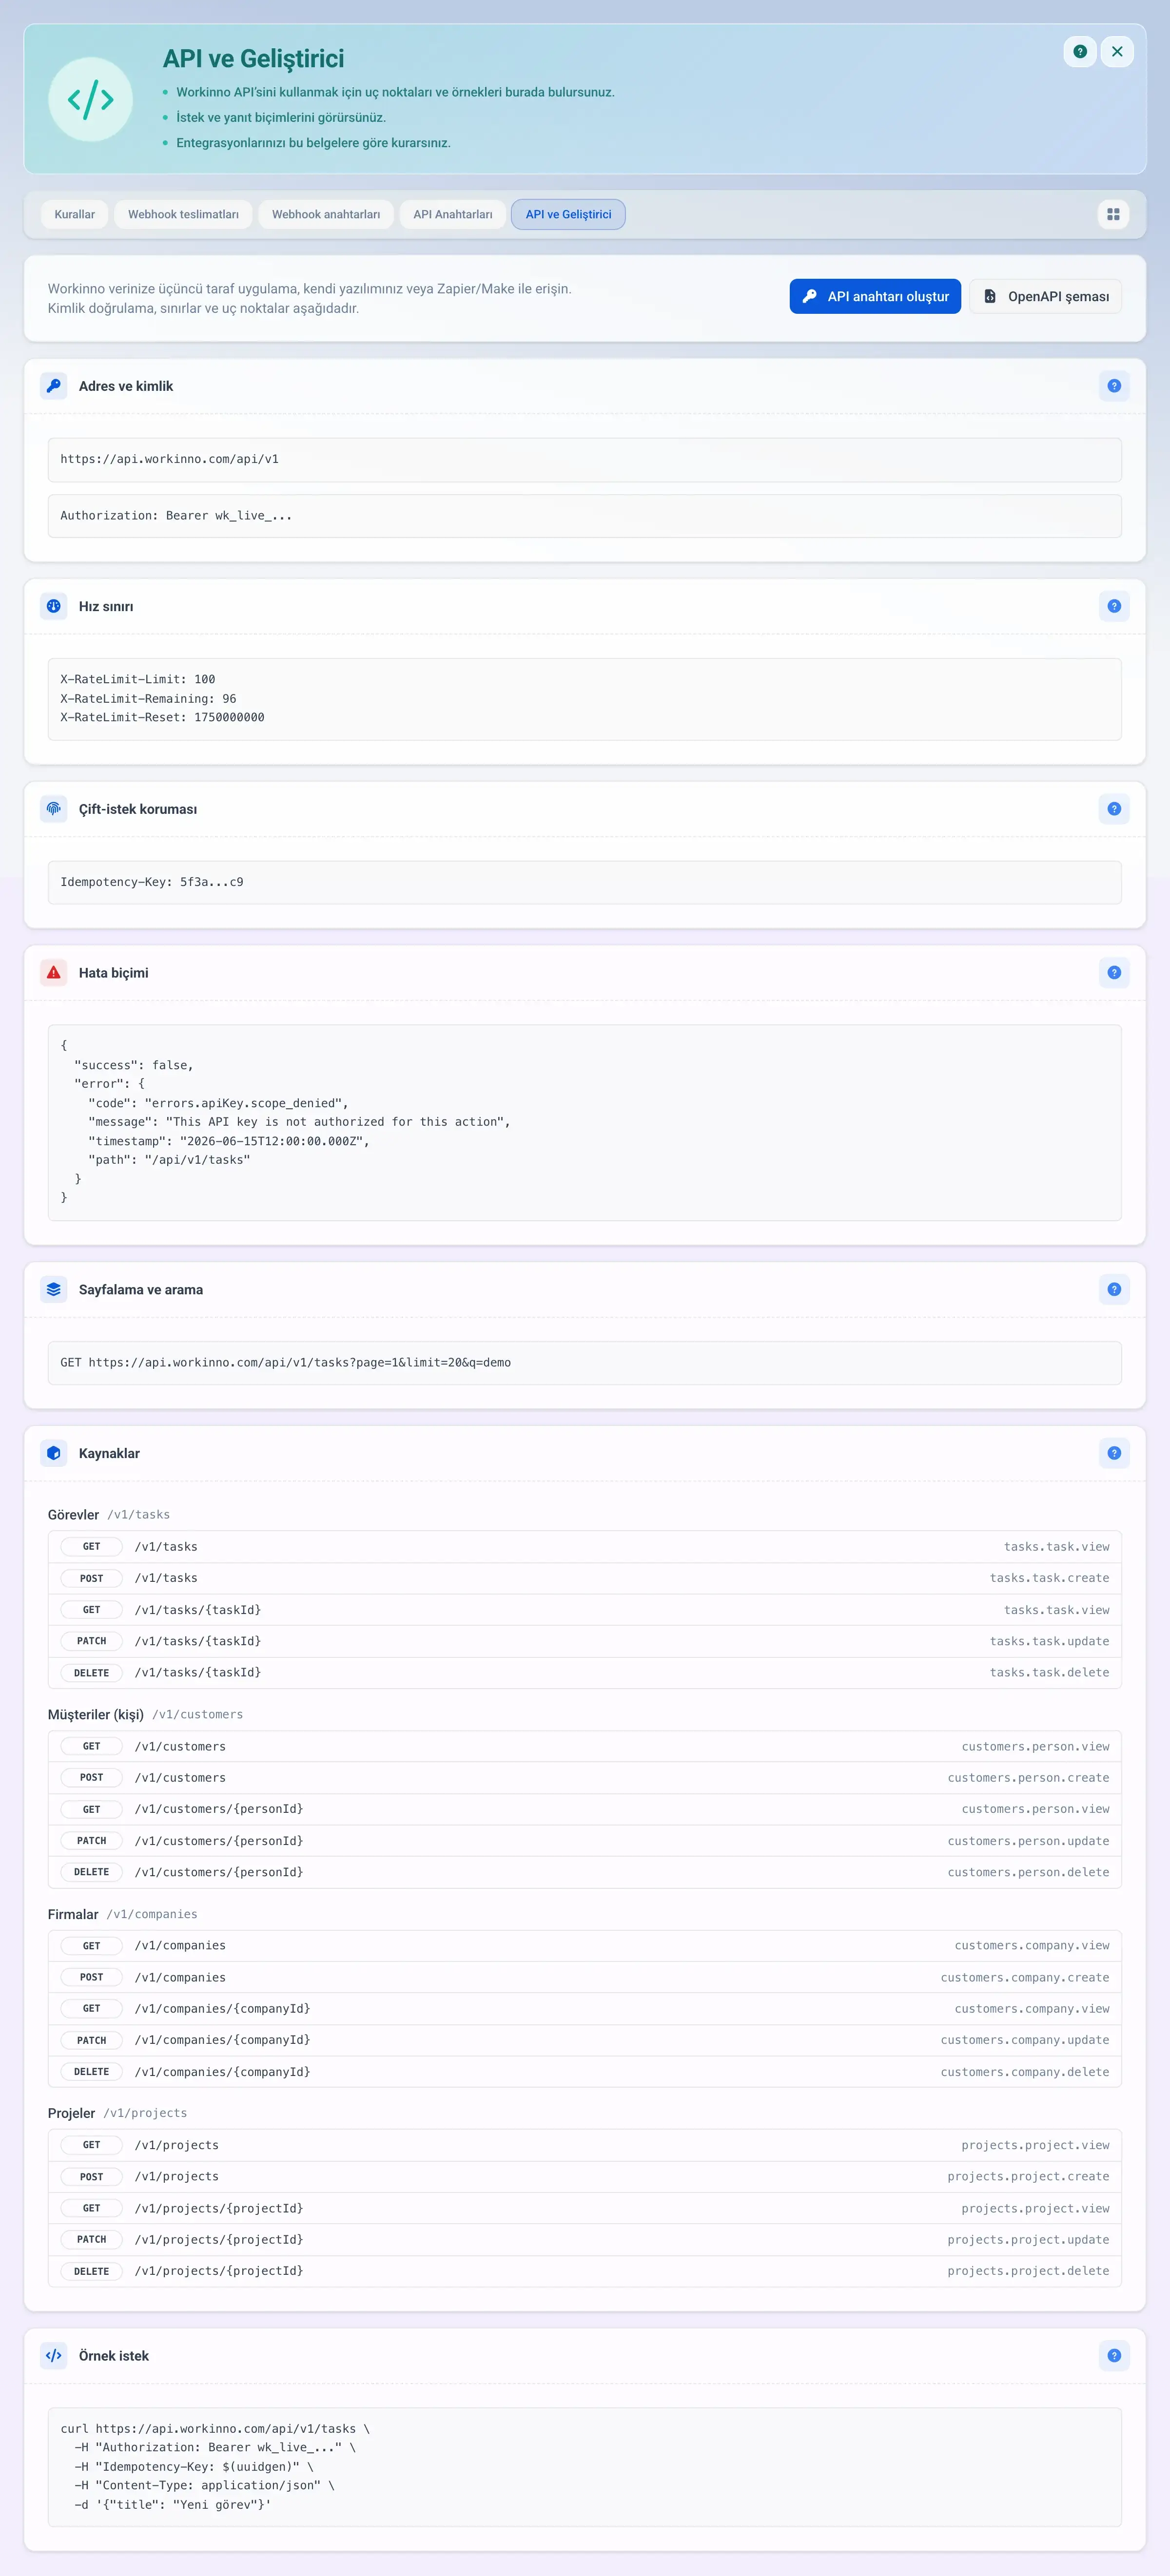Switch to the Kurallar tab
This screenshot has height=2576, width=1170.
click(75, 215)
